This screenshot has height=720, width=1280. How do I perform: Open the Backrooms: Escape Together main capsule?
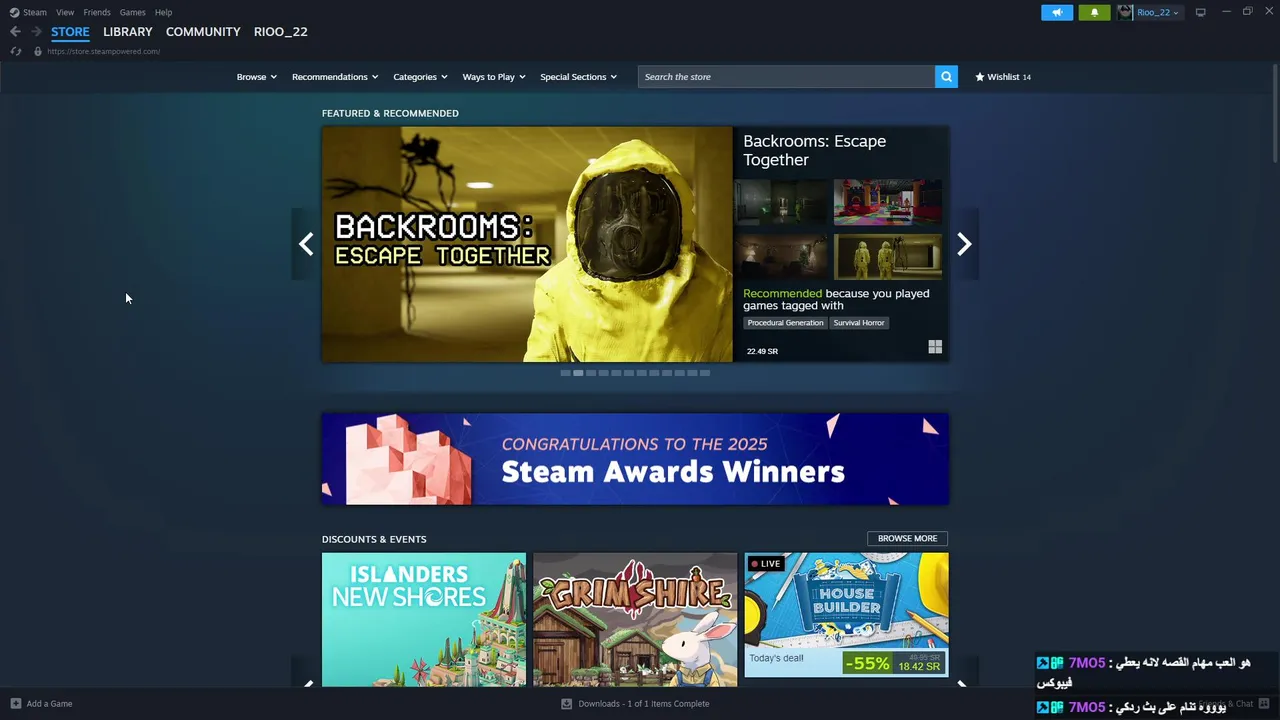[x=527, y=244]
